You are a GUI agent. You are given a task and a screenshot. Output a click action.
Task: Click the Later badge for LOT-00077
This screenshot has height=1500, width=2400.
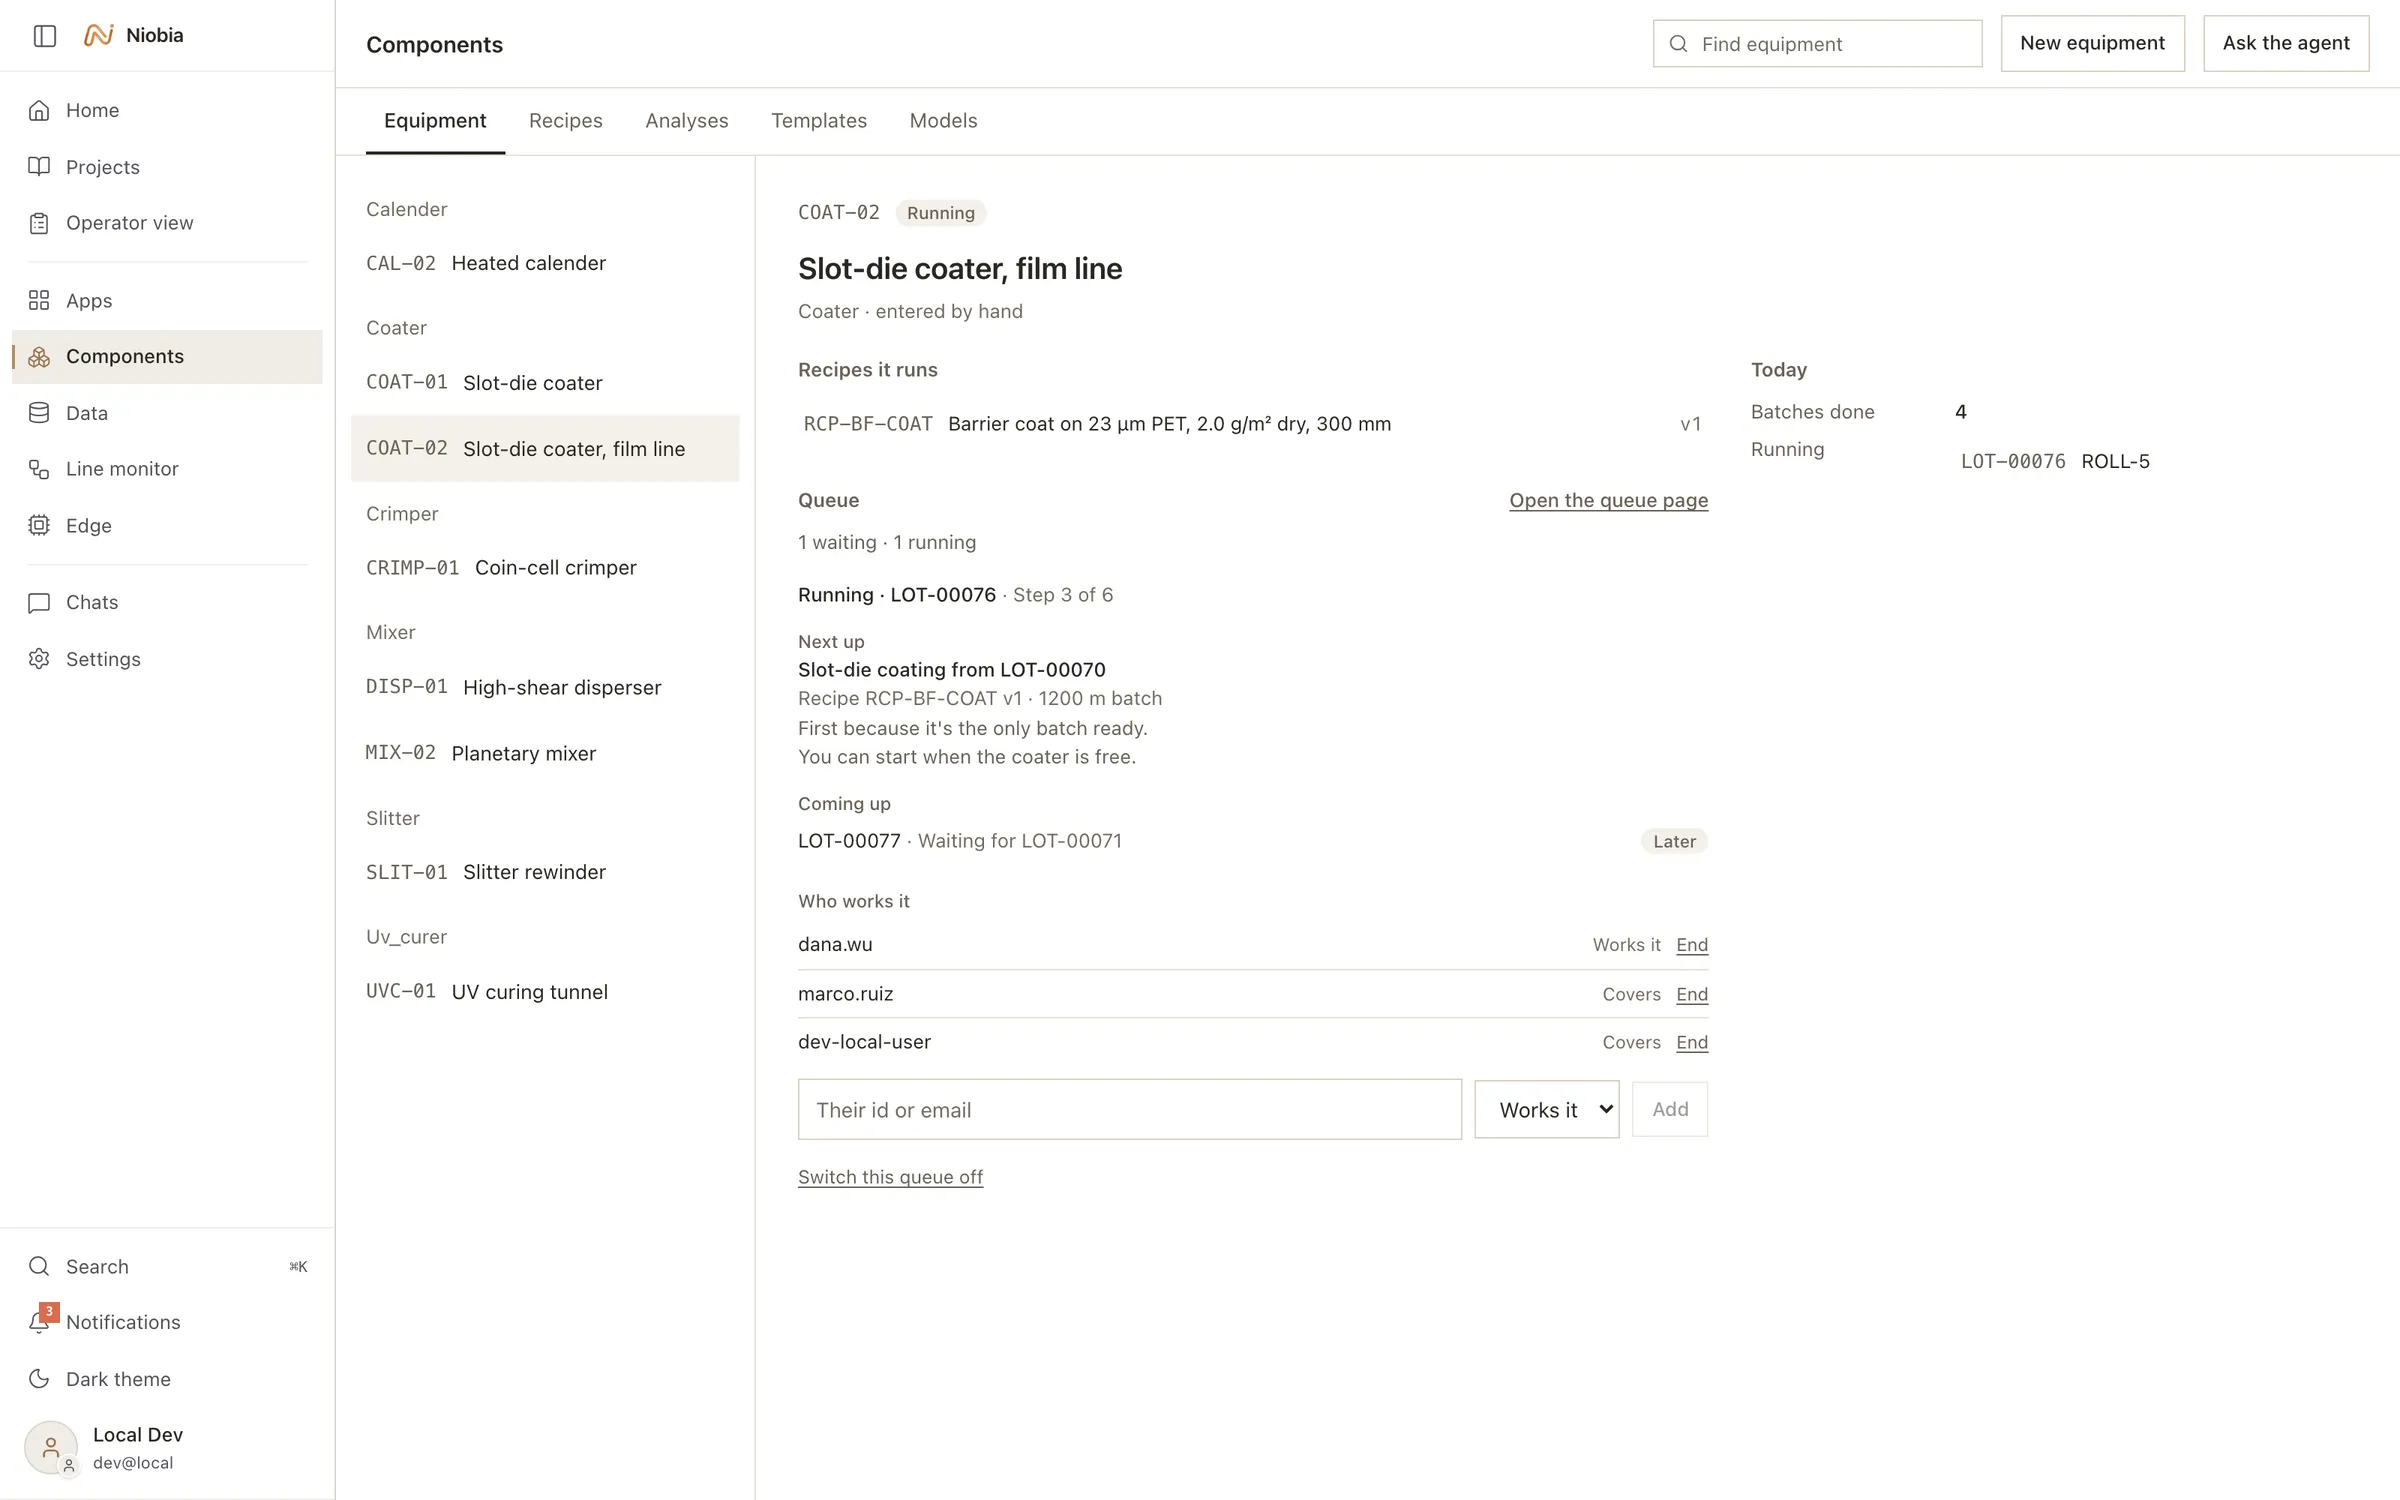point(1674,841)
